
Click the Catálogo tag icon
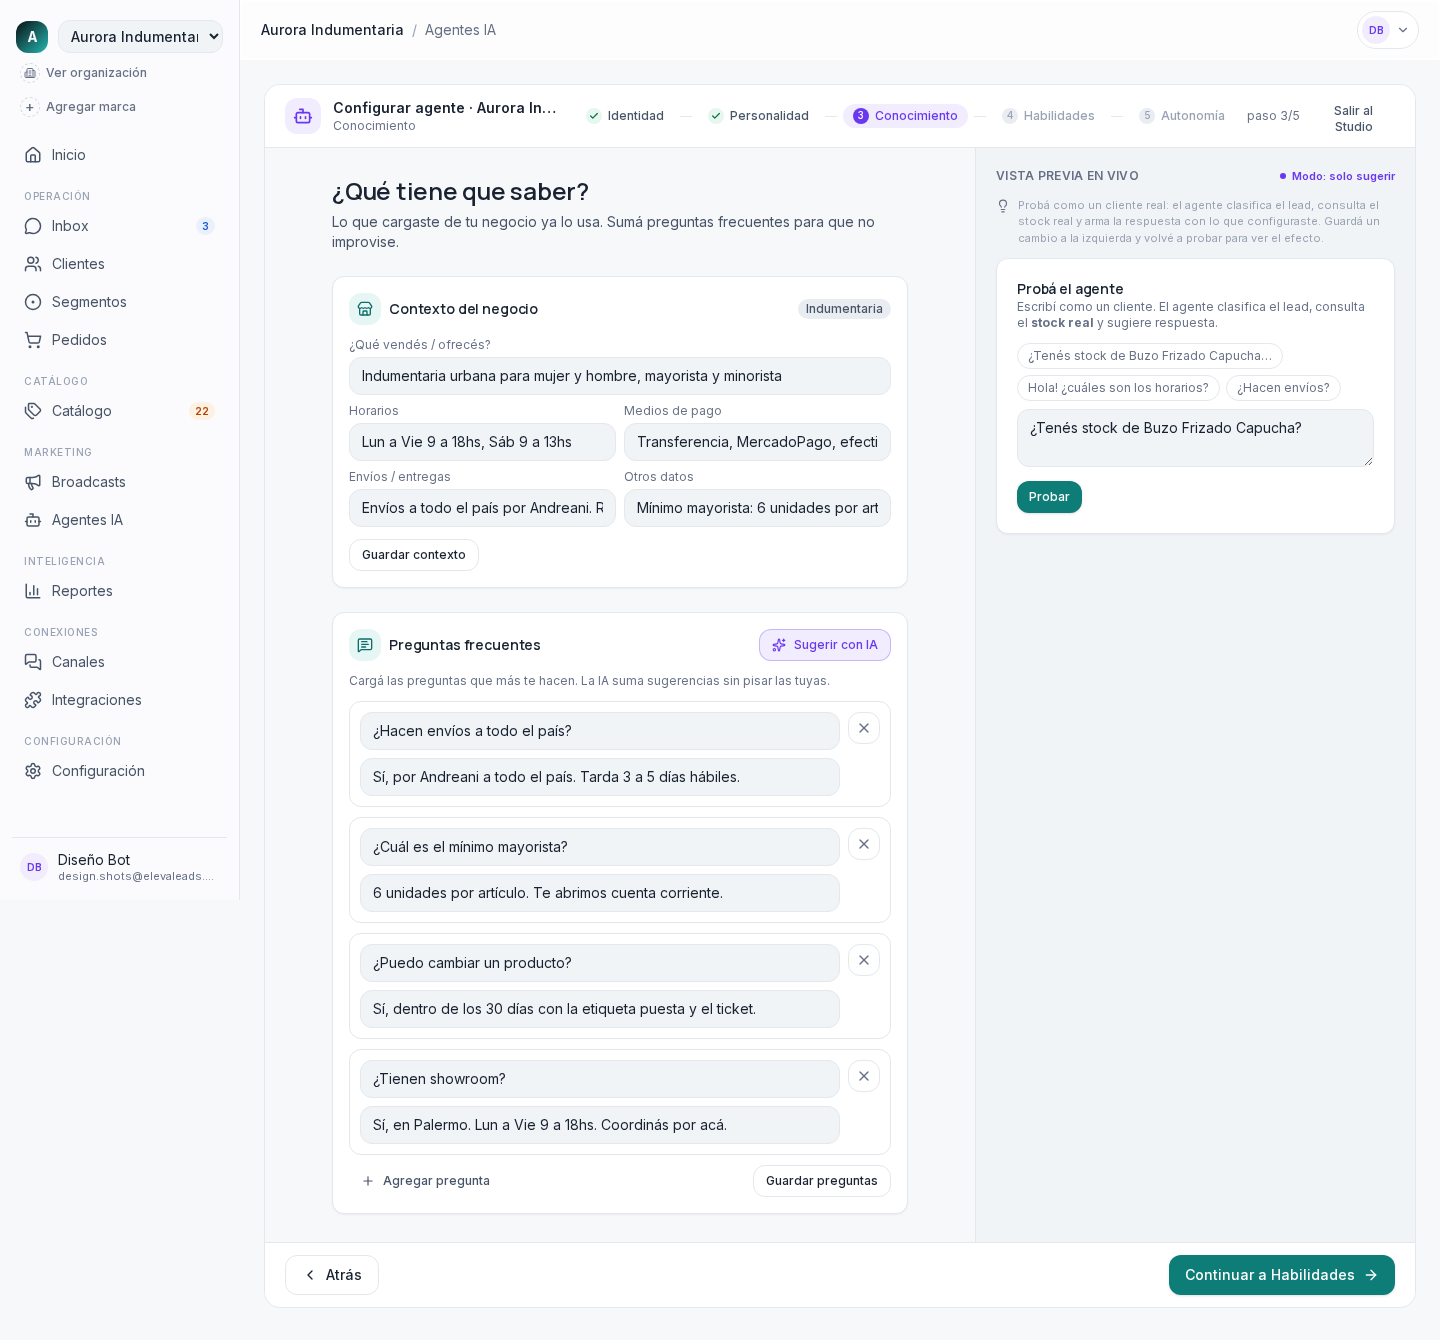pos(33,411)
